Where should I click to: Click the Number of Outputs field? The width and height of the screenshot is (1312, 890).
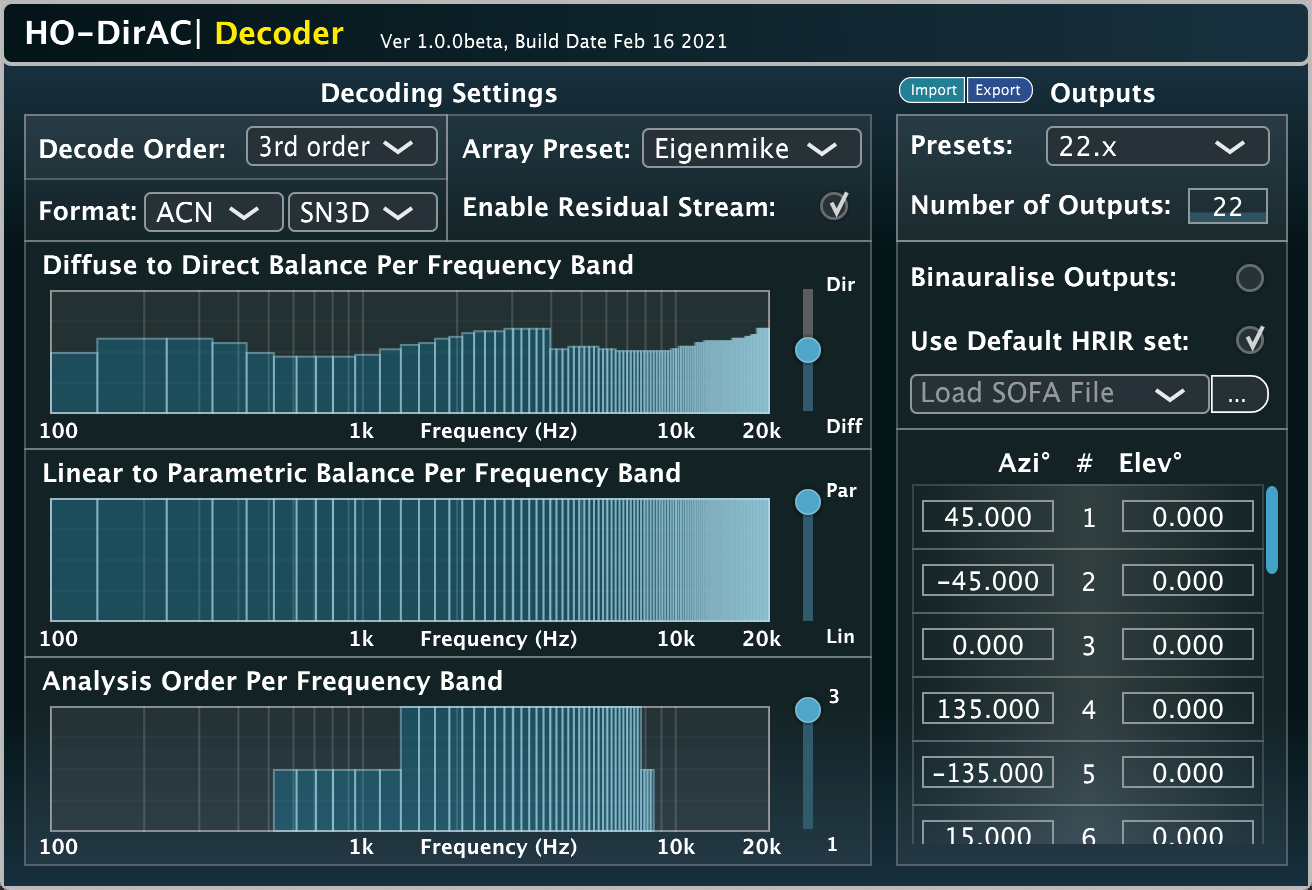1227,206
